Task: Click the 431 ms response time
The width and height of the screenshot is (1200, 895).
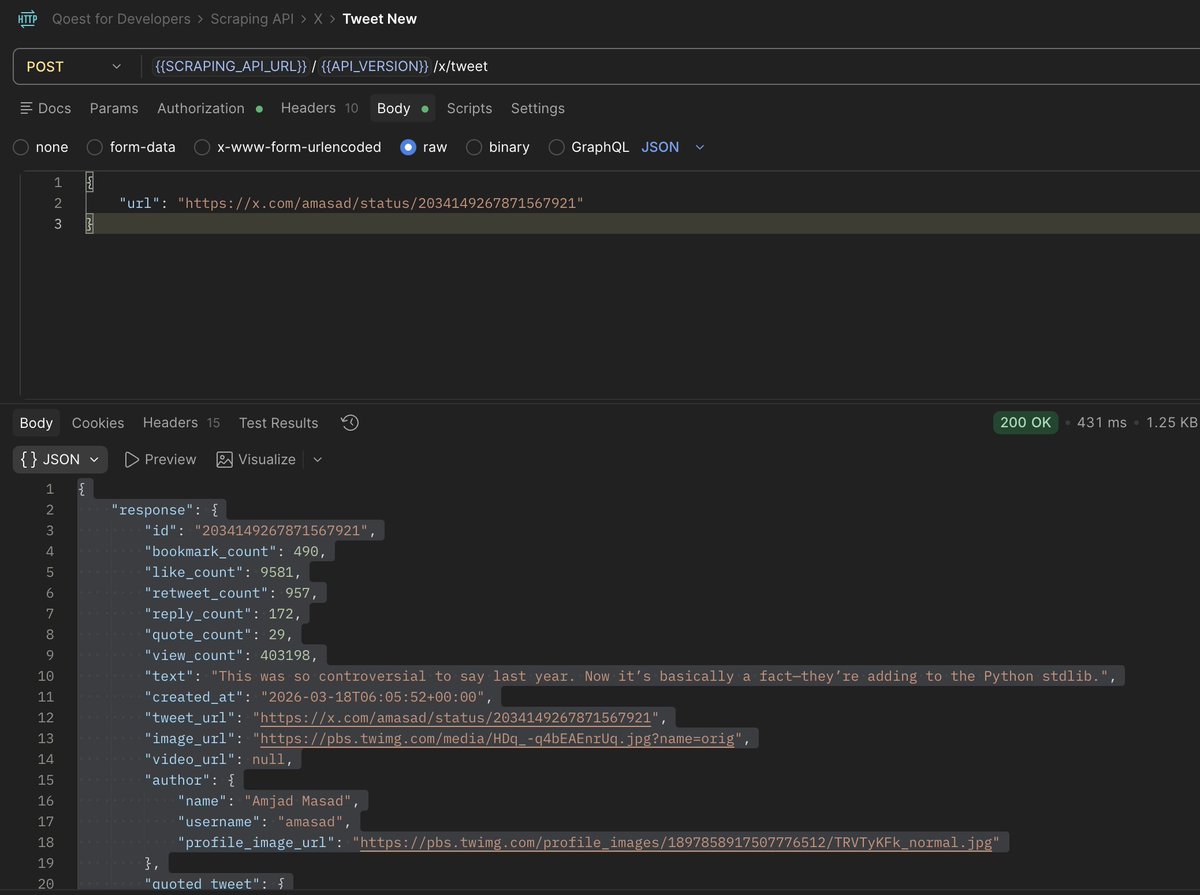Action: 1102,423
